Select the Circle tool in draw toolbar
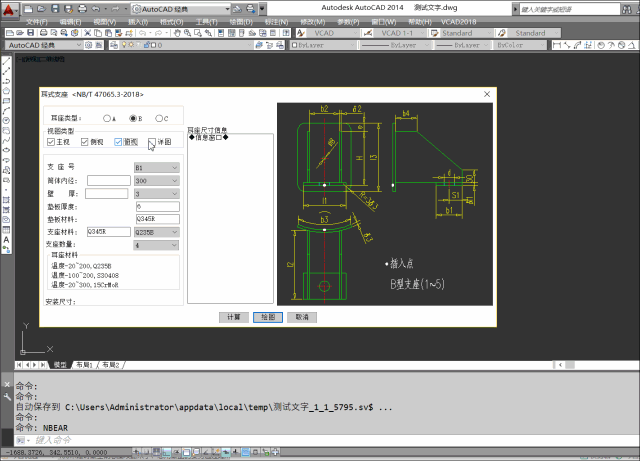Screen dimensions: 640x461 click(x=6, y=120)
